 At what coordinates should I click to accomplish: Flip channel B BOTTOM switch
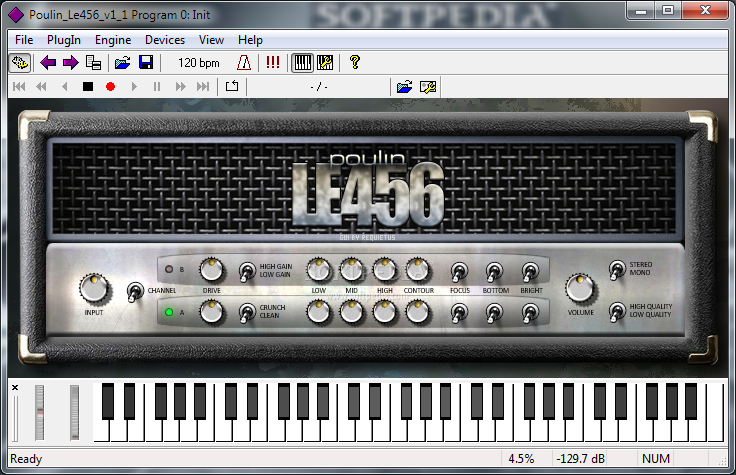pos(494,271)
